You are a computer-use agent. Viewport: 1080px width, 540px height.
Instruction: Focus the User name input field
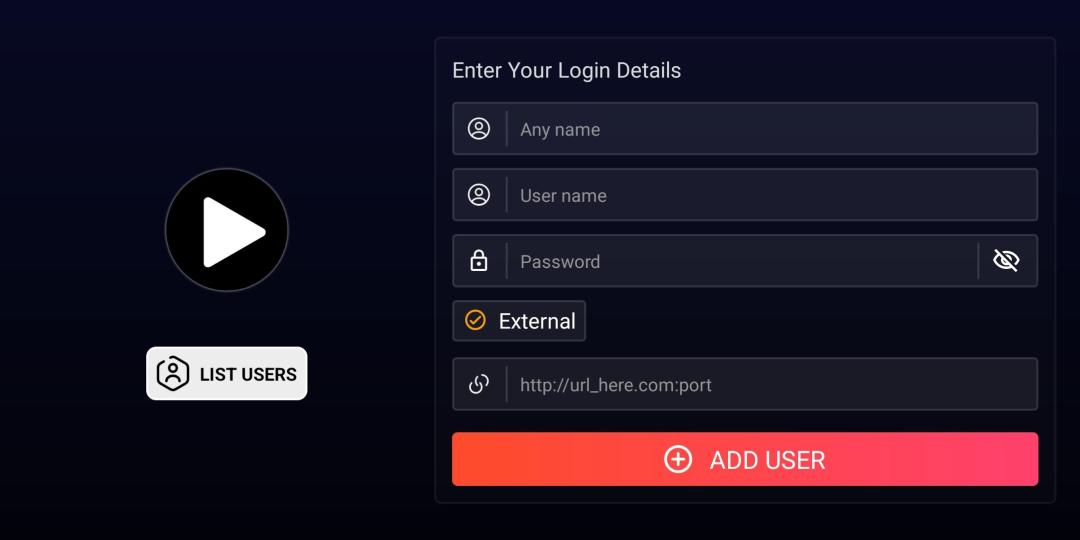tap(770, 195)
